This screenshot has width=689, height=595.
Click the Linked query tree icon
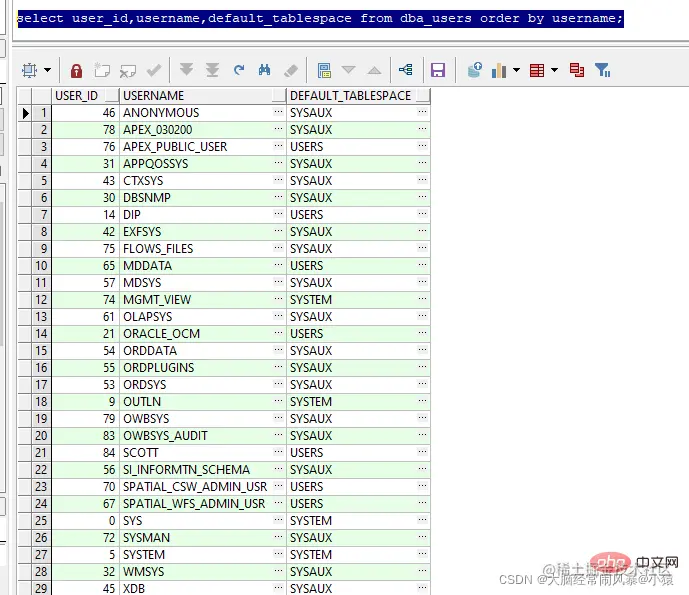(406, 69)
